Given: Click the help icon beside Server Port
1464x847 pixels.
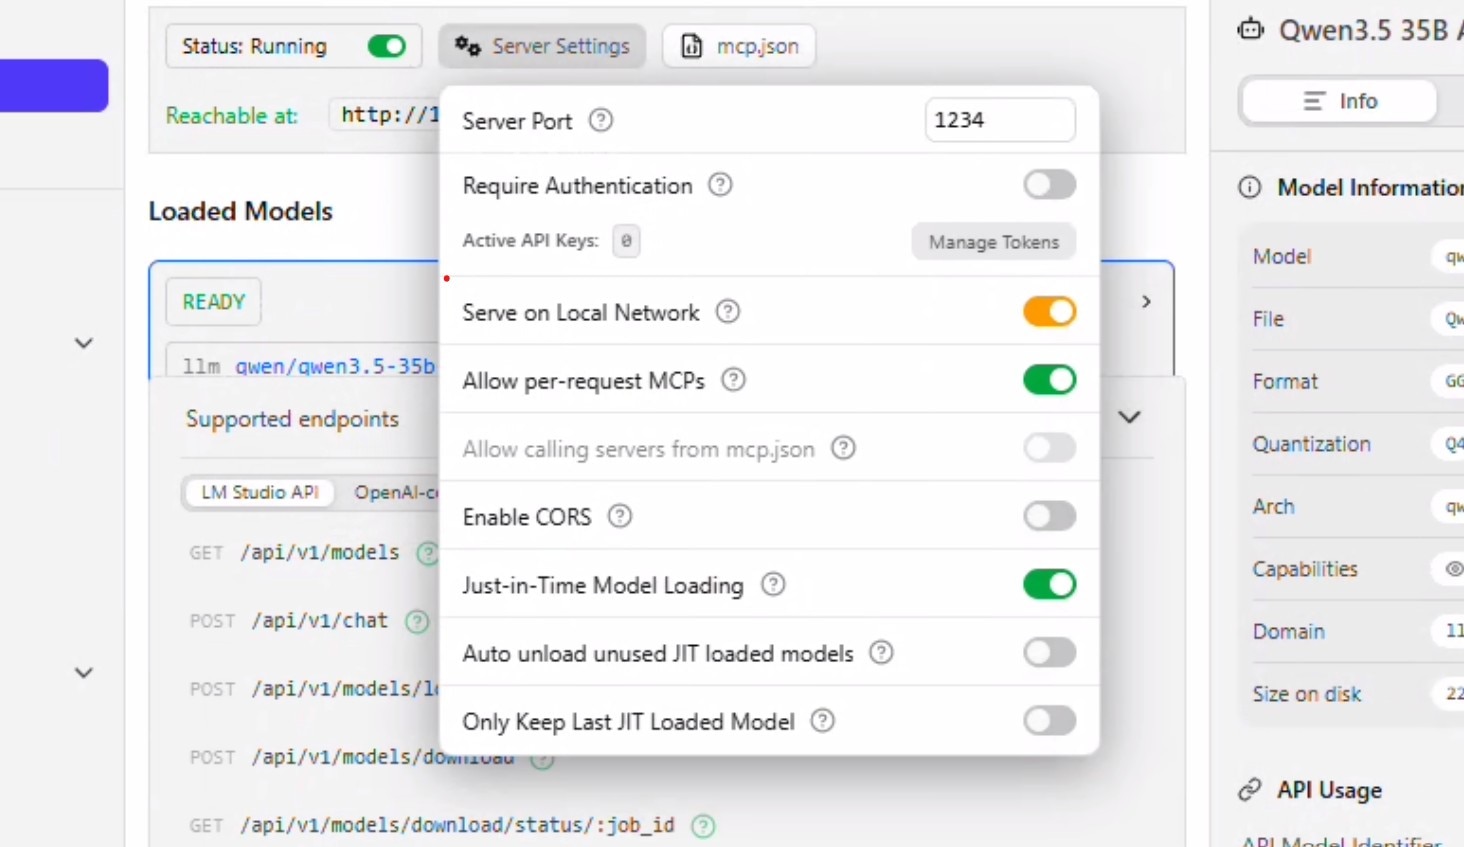Looking at the screenshot, I should pos(600,120).
